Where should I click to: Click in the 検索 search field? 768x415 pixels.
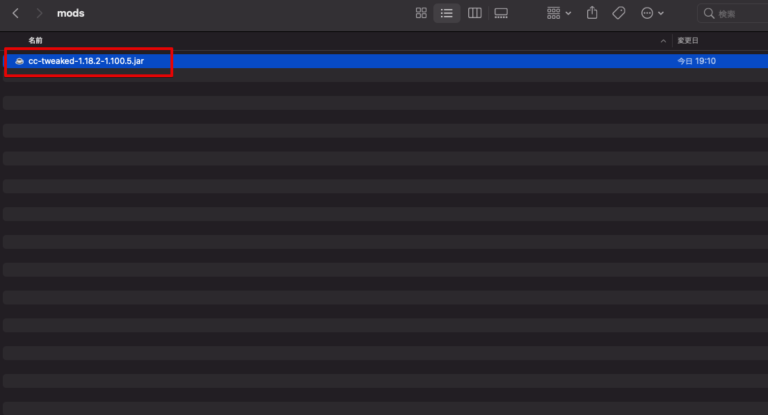[x=735, y=14]
